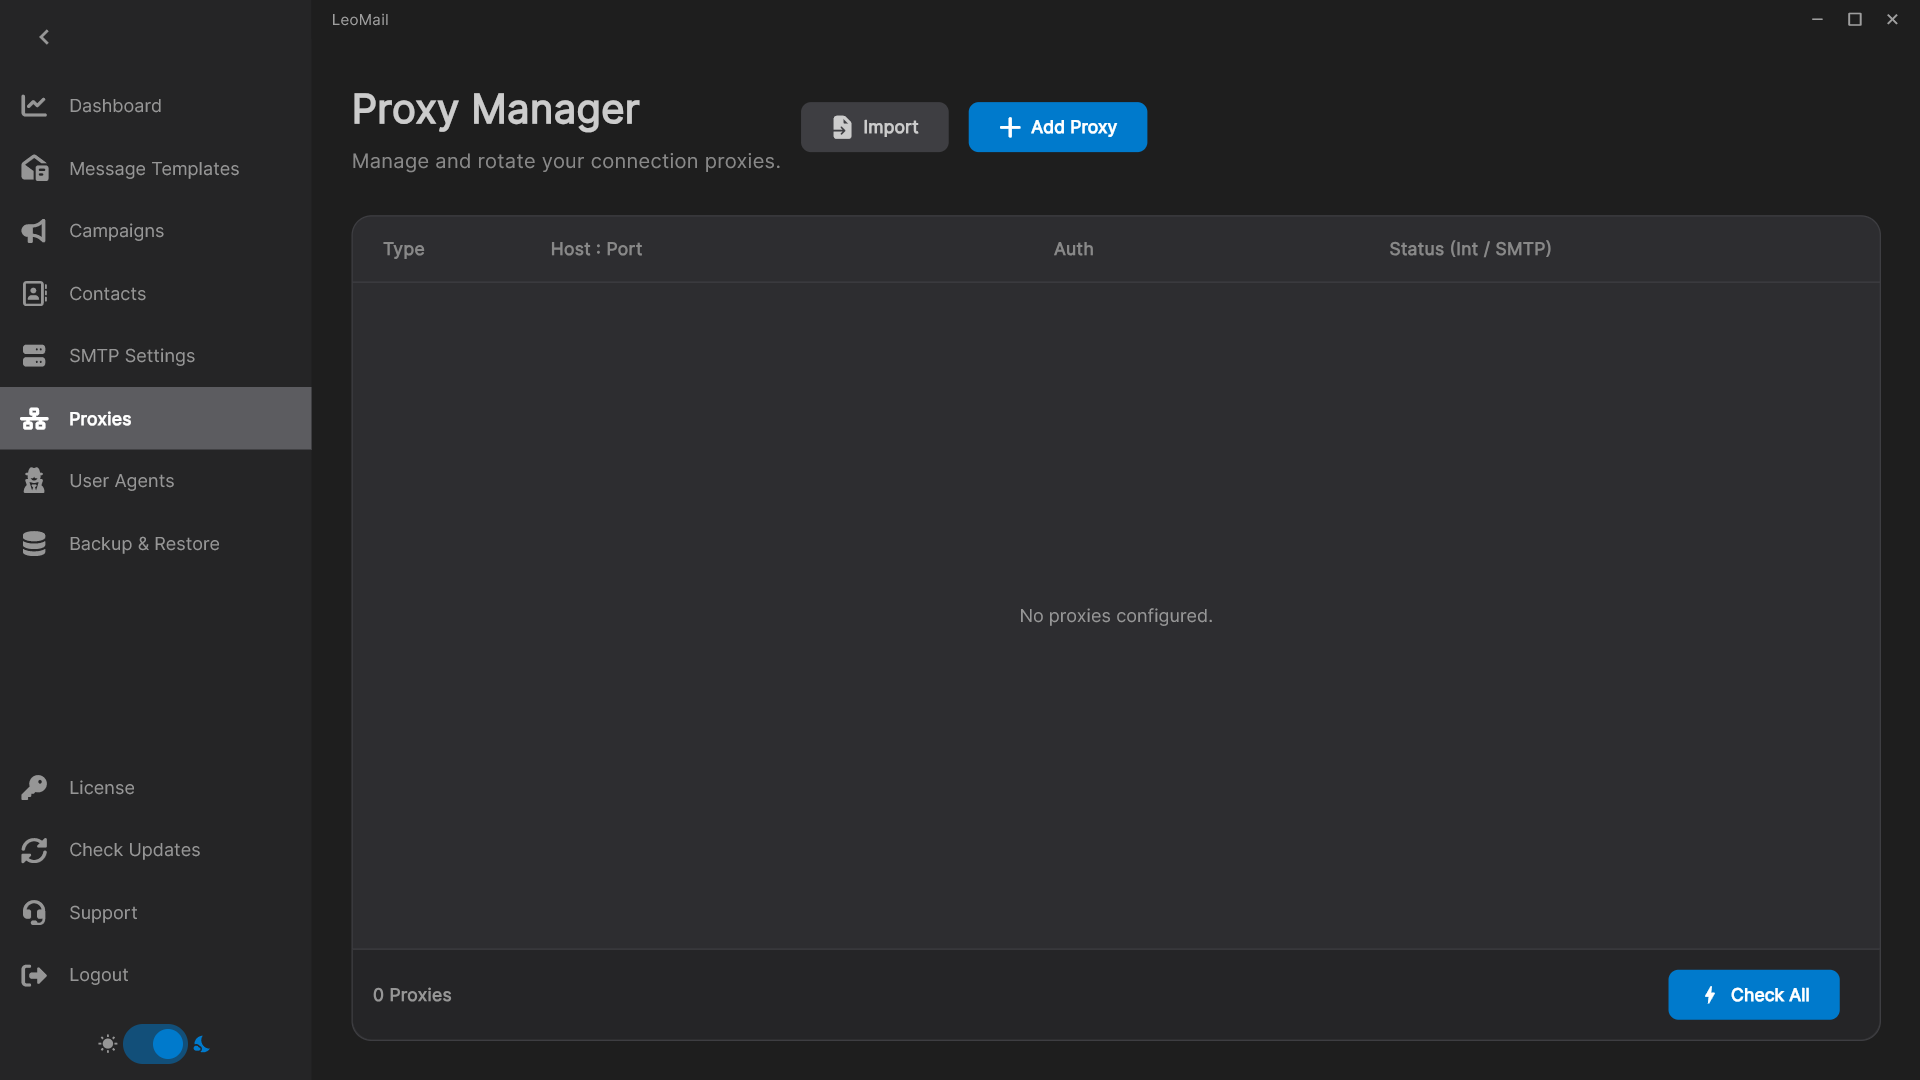Screen dimensions: 1920x1080
Task: Select Check Updates label
Action: [x=134, y=850]
